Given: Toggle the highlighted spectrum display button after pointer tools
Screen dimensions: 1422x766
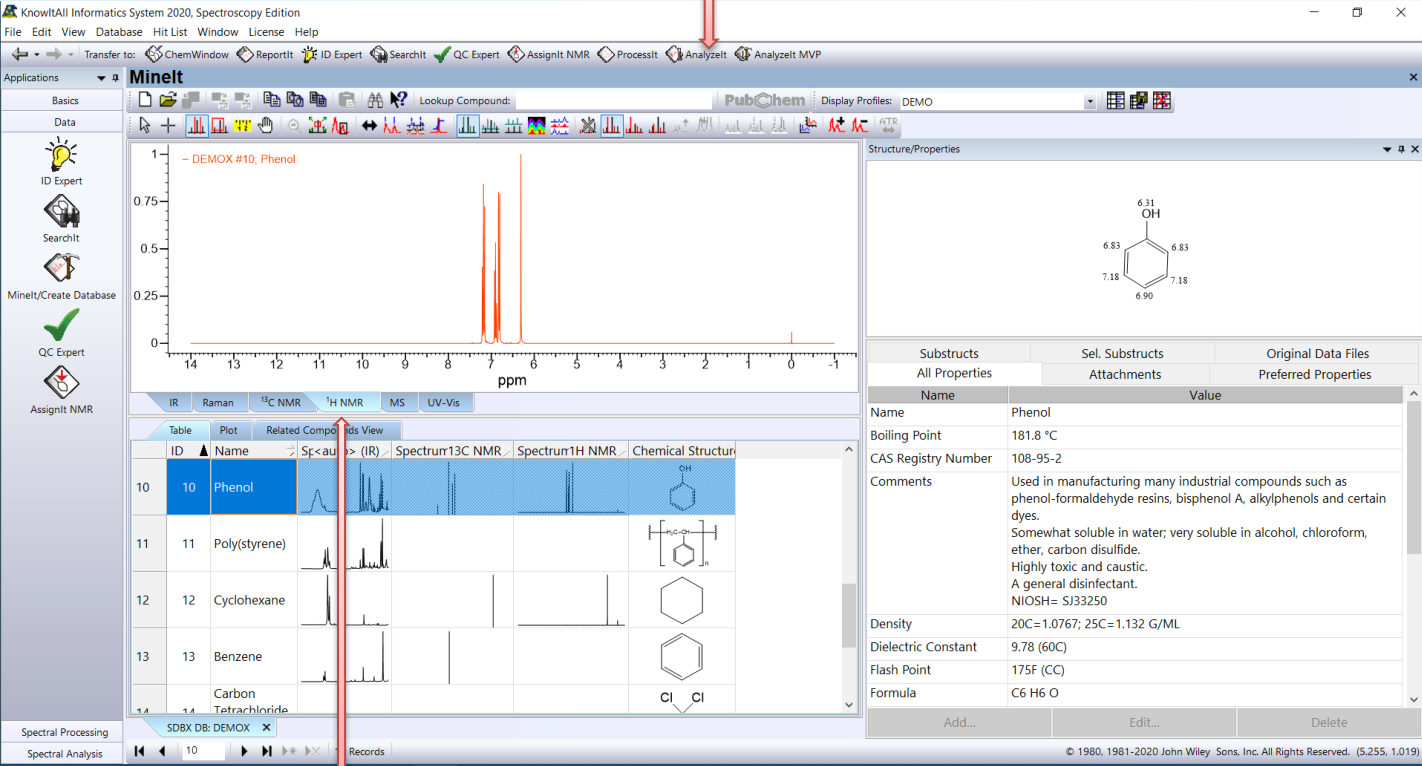Looking at the screenshot, I should (x=195, y=126).
